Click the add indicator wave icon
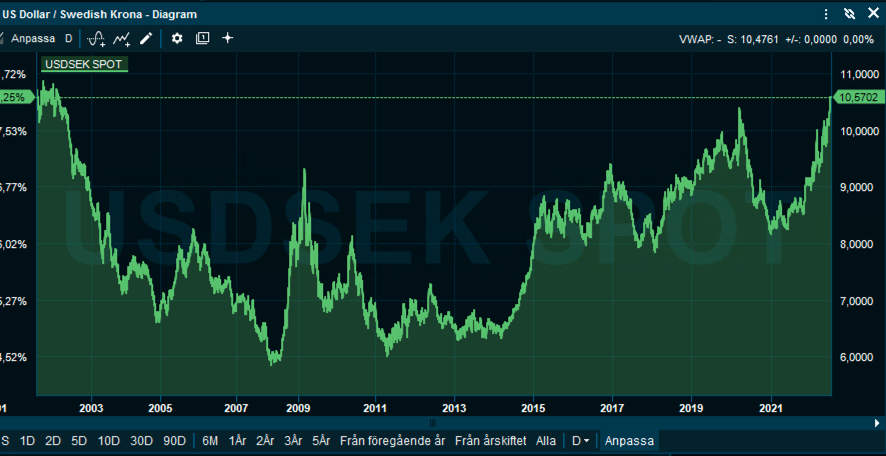The width and height of the screenshot is (886, 456). (97, 38)
